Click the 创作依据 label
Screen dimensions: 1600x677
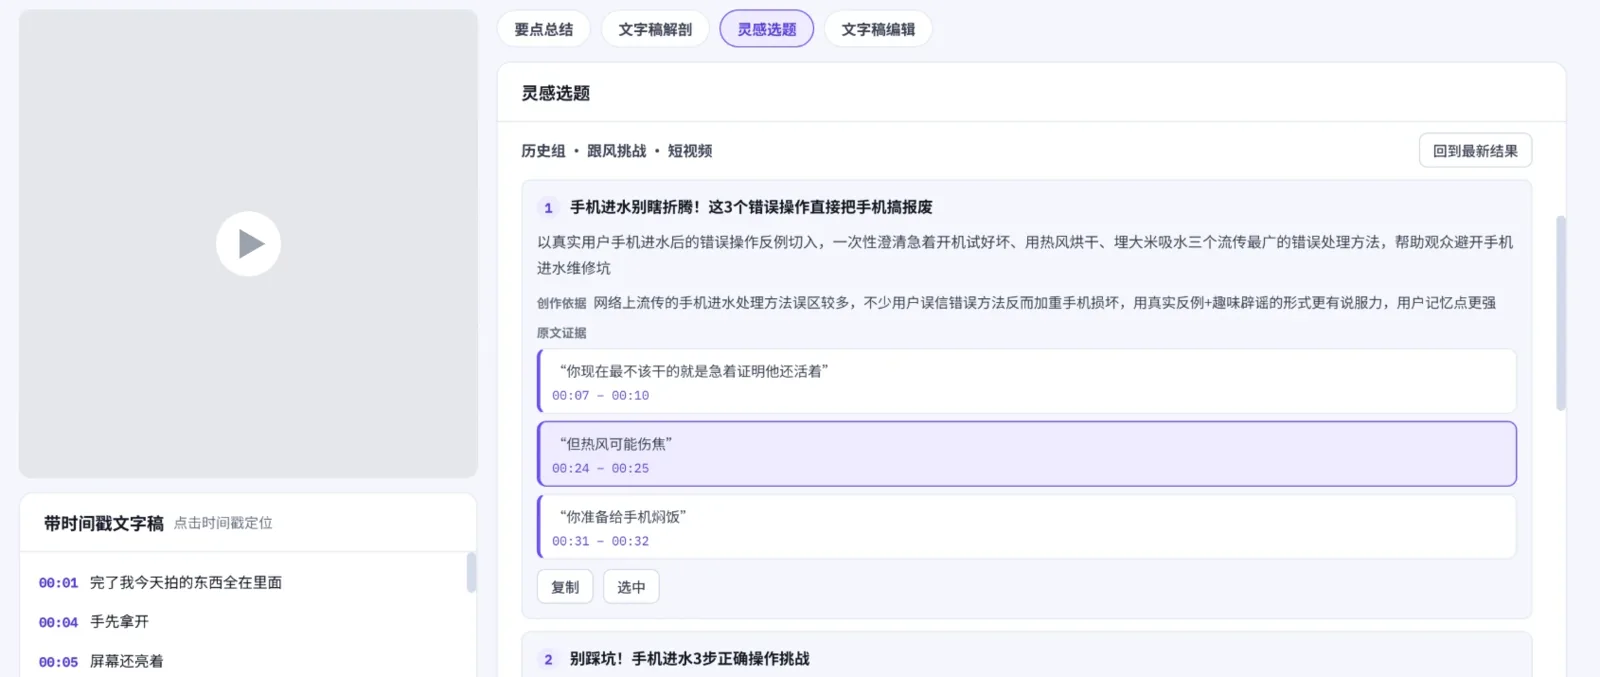click(x=562, y=303)
